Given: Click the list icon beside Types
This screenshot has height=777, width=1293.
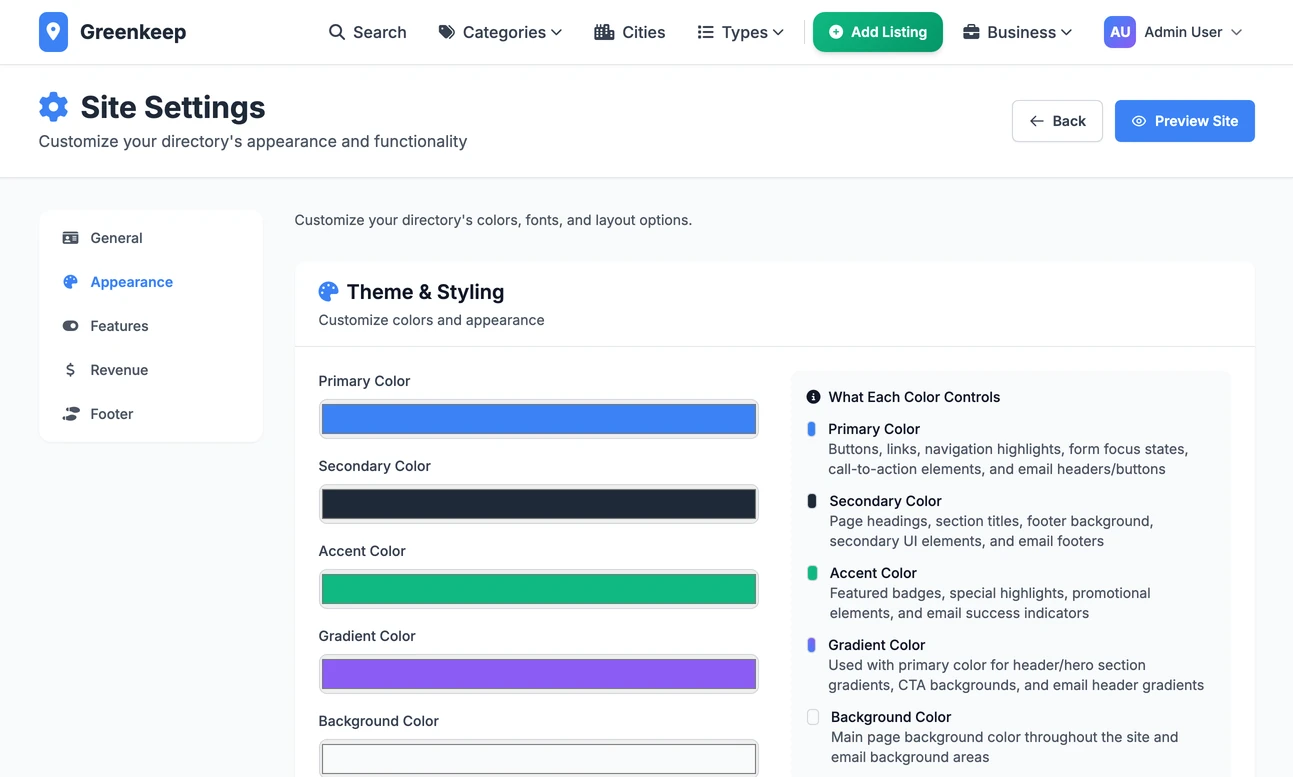Looking at the screenshot, I should point(705,32).
